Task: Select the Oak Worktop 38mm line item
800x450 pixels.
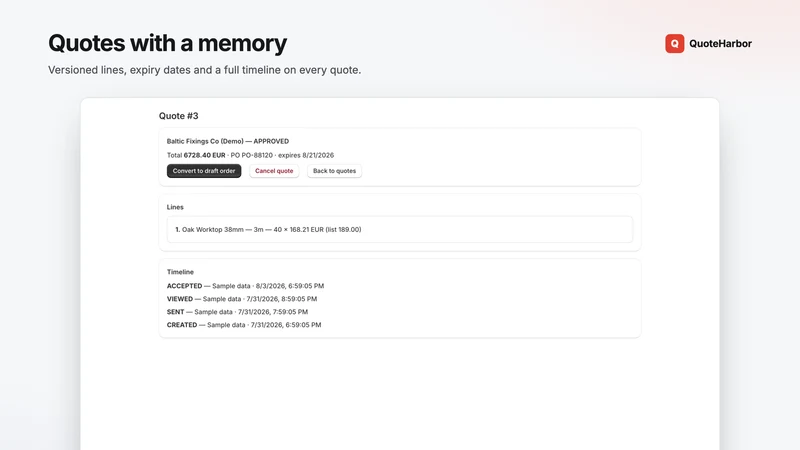Action: point(400,230)
